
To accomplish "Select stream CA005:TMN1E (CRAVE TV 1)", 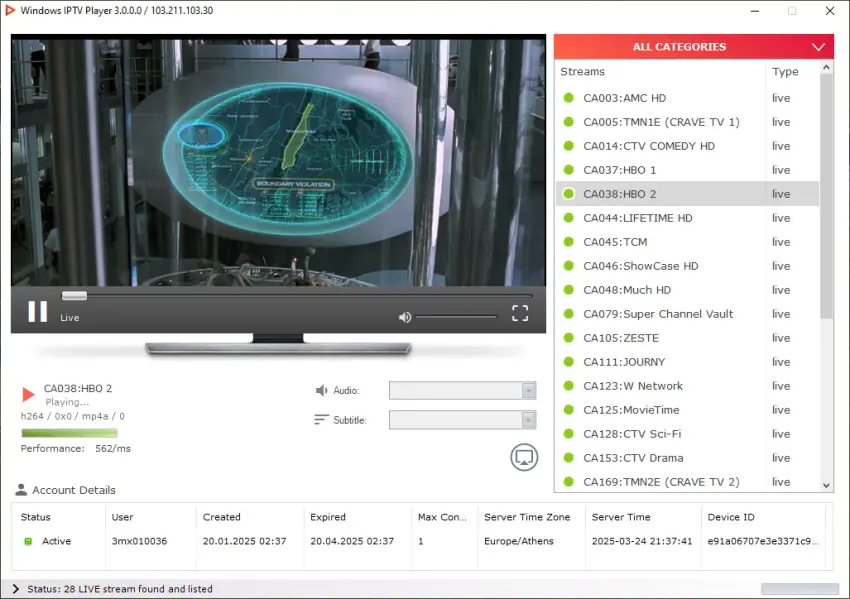I will [x=687, y=122].
